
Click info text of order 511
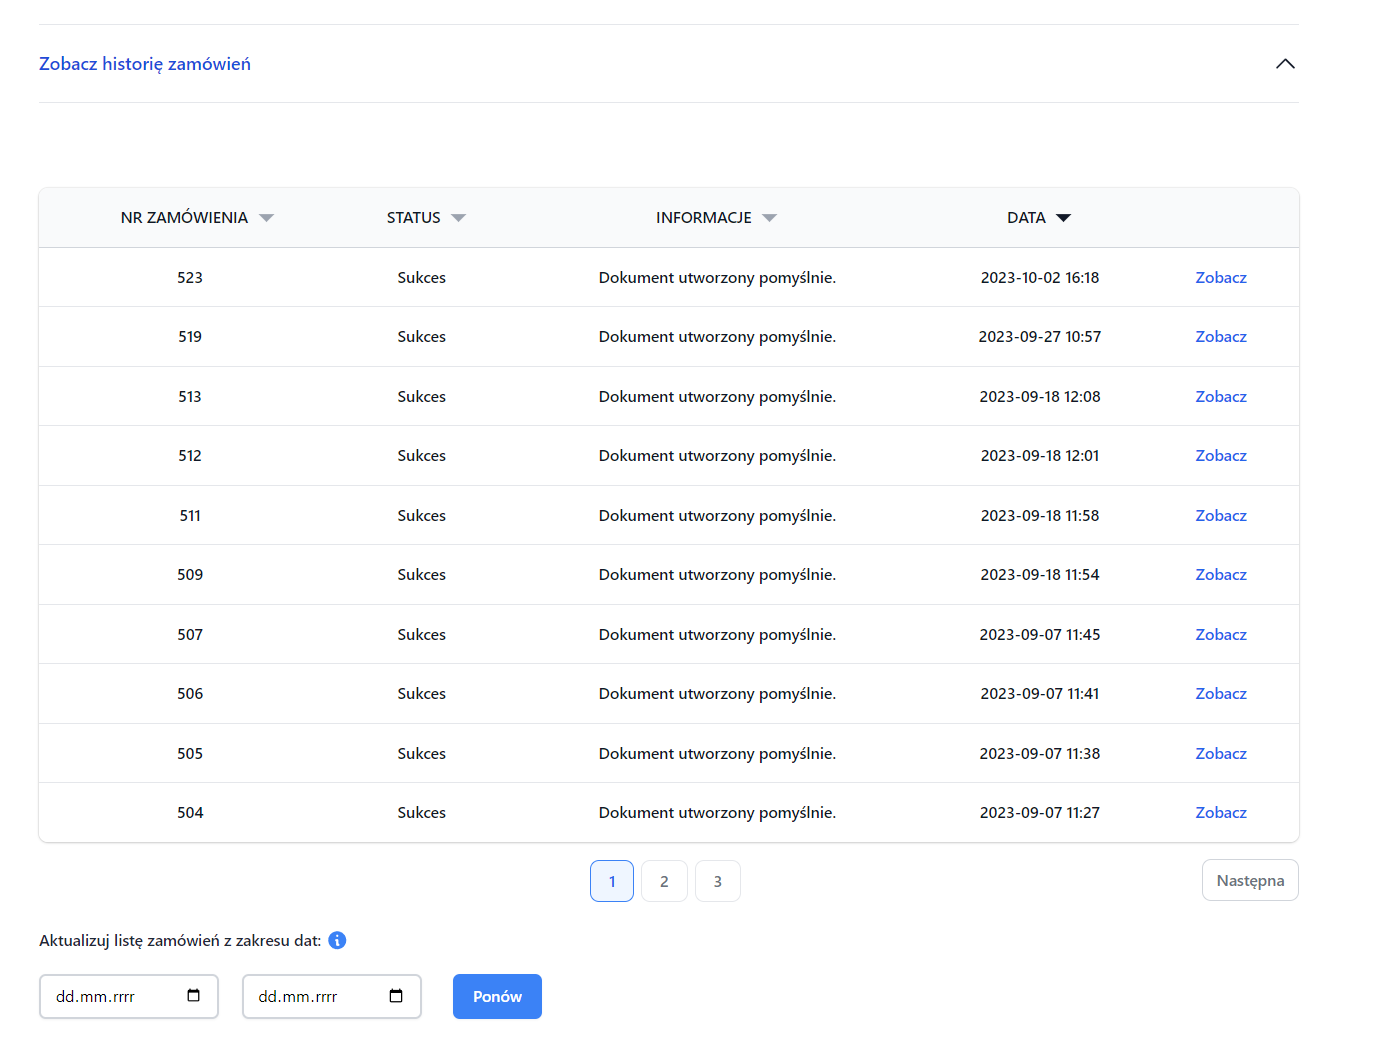[717, 515]
